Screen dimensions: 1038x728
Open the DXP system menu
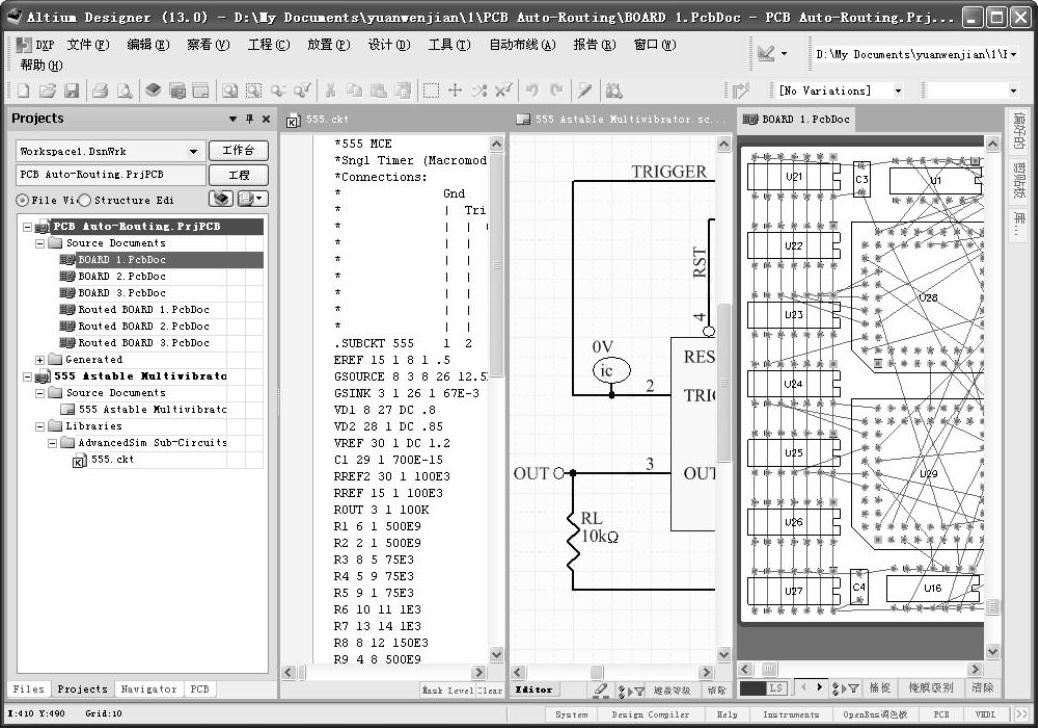pos(35,44)
